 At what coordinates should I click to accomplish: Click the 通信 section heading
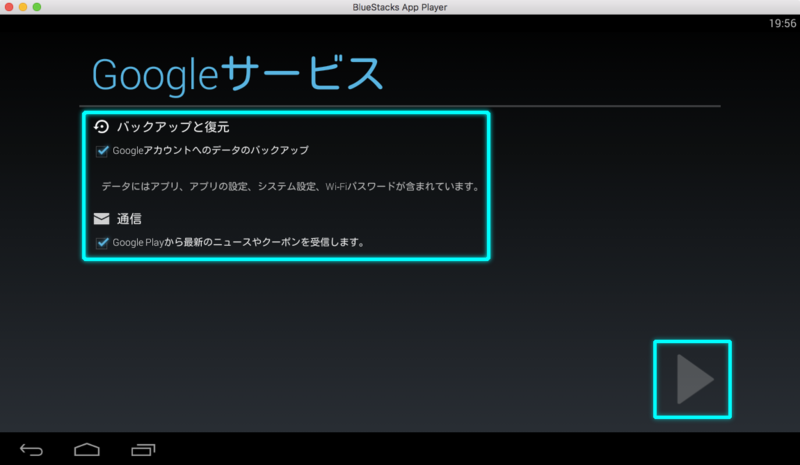(x=129, y=219)
